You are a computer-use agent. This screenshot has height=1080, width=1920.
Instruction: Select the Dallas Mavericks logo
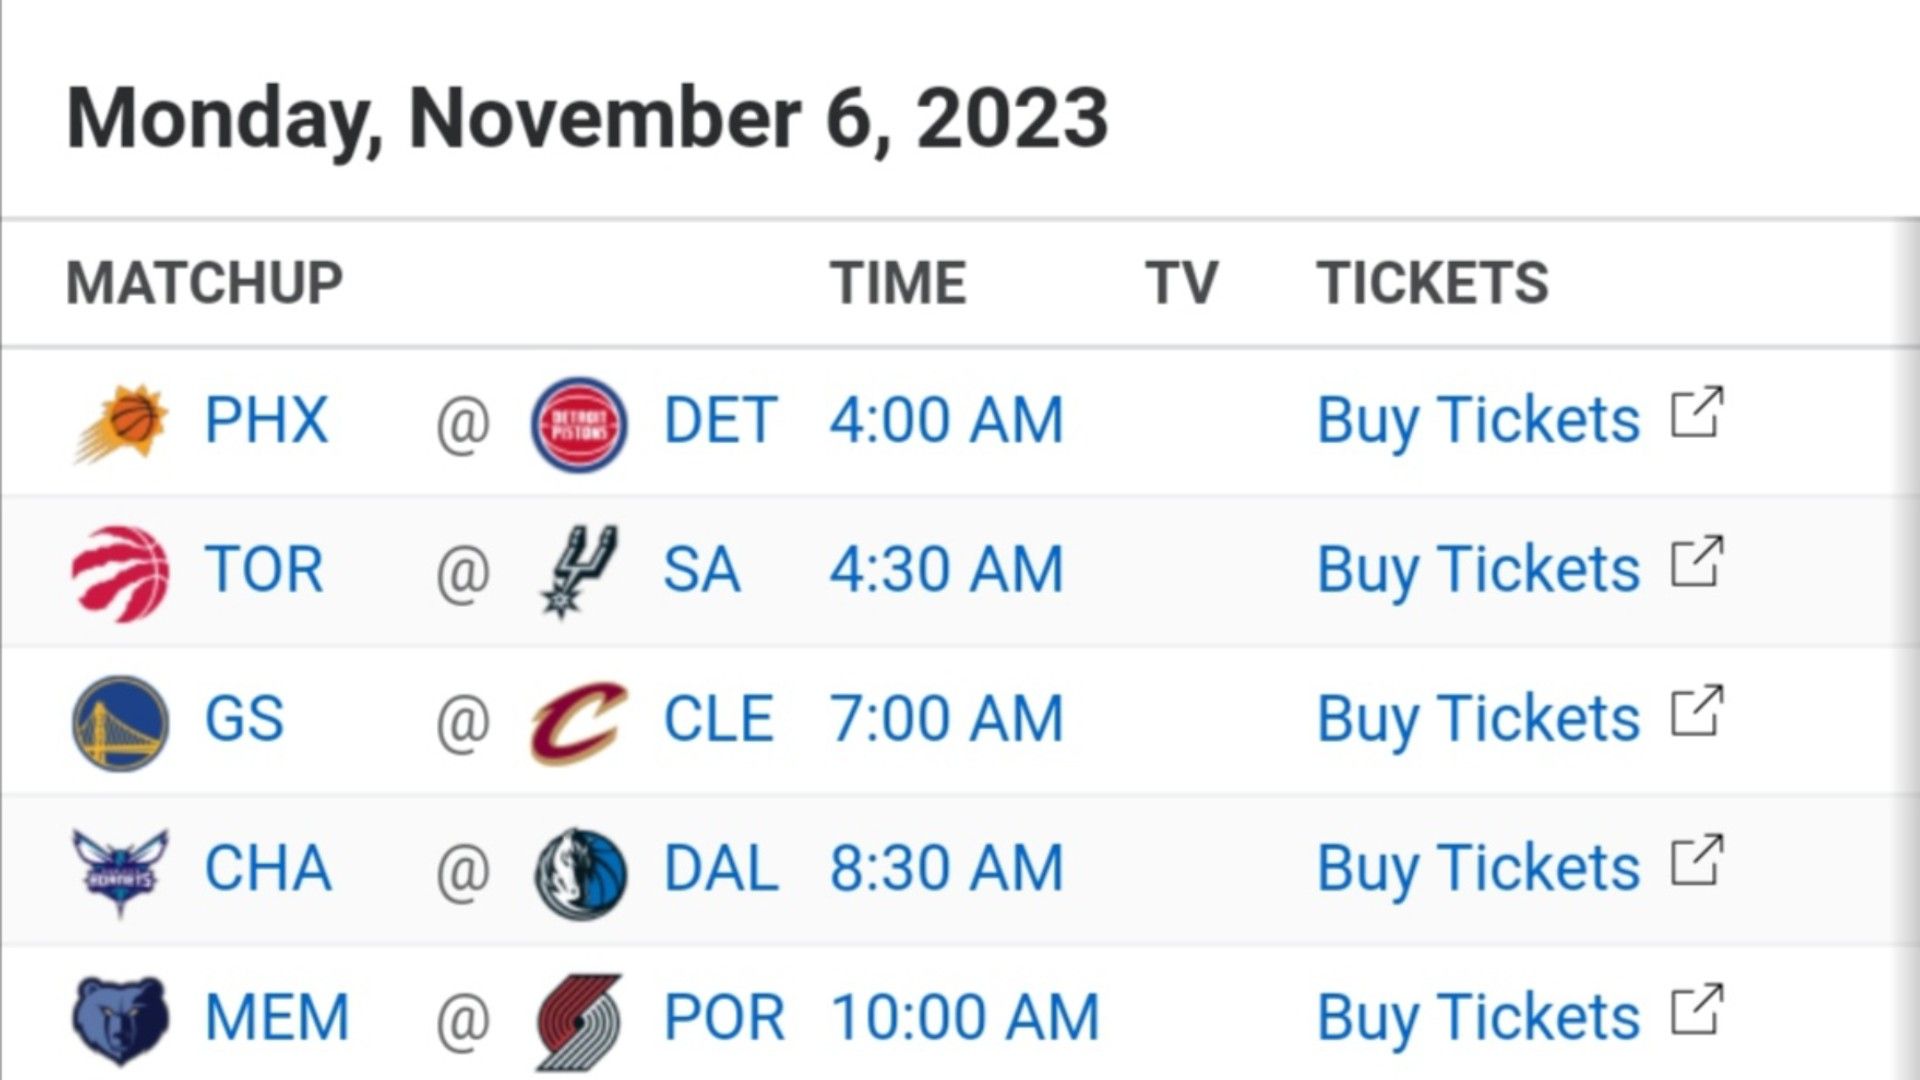pyautogui.click(x=581, y=873)
